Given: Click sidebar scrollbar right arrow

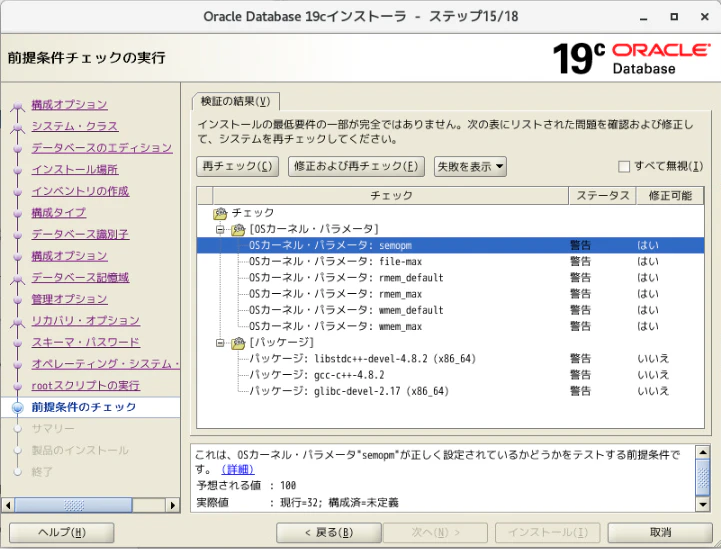Looking at the screenshot, I should [x=172, y=505].
